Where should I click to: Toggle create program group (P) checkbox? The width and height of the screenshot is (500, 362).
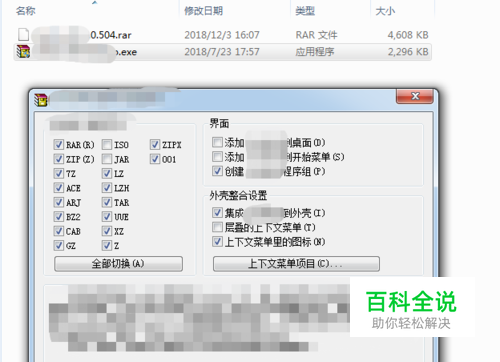[x=217, y=171]
